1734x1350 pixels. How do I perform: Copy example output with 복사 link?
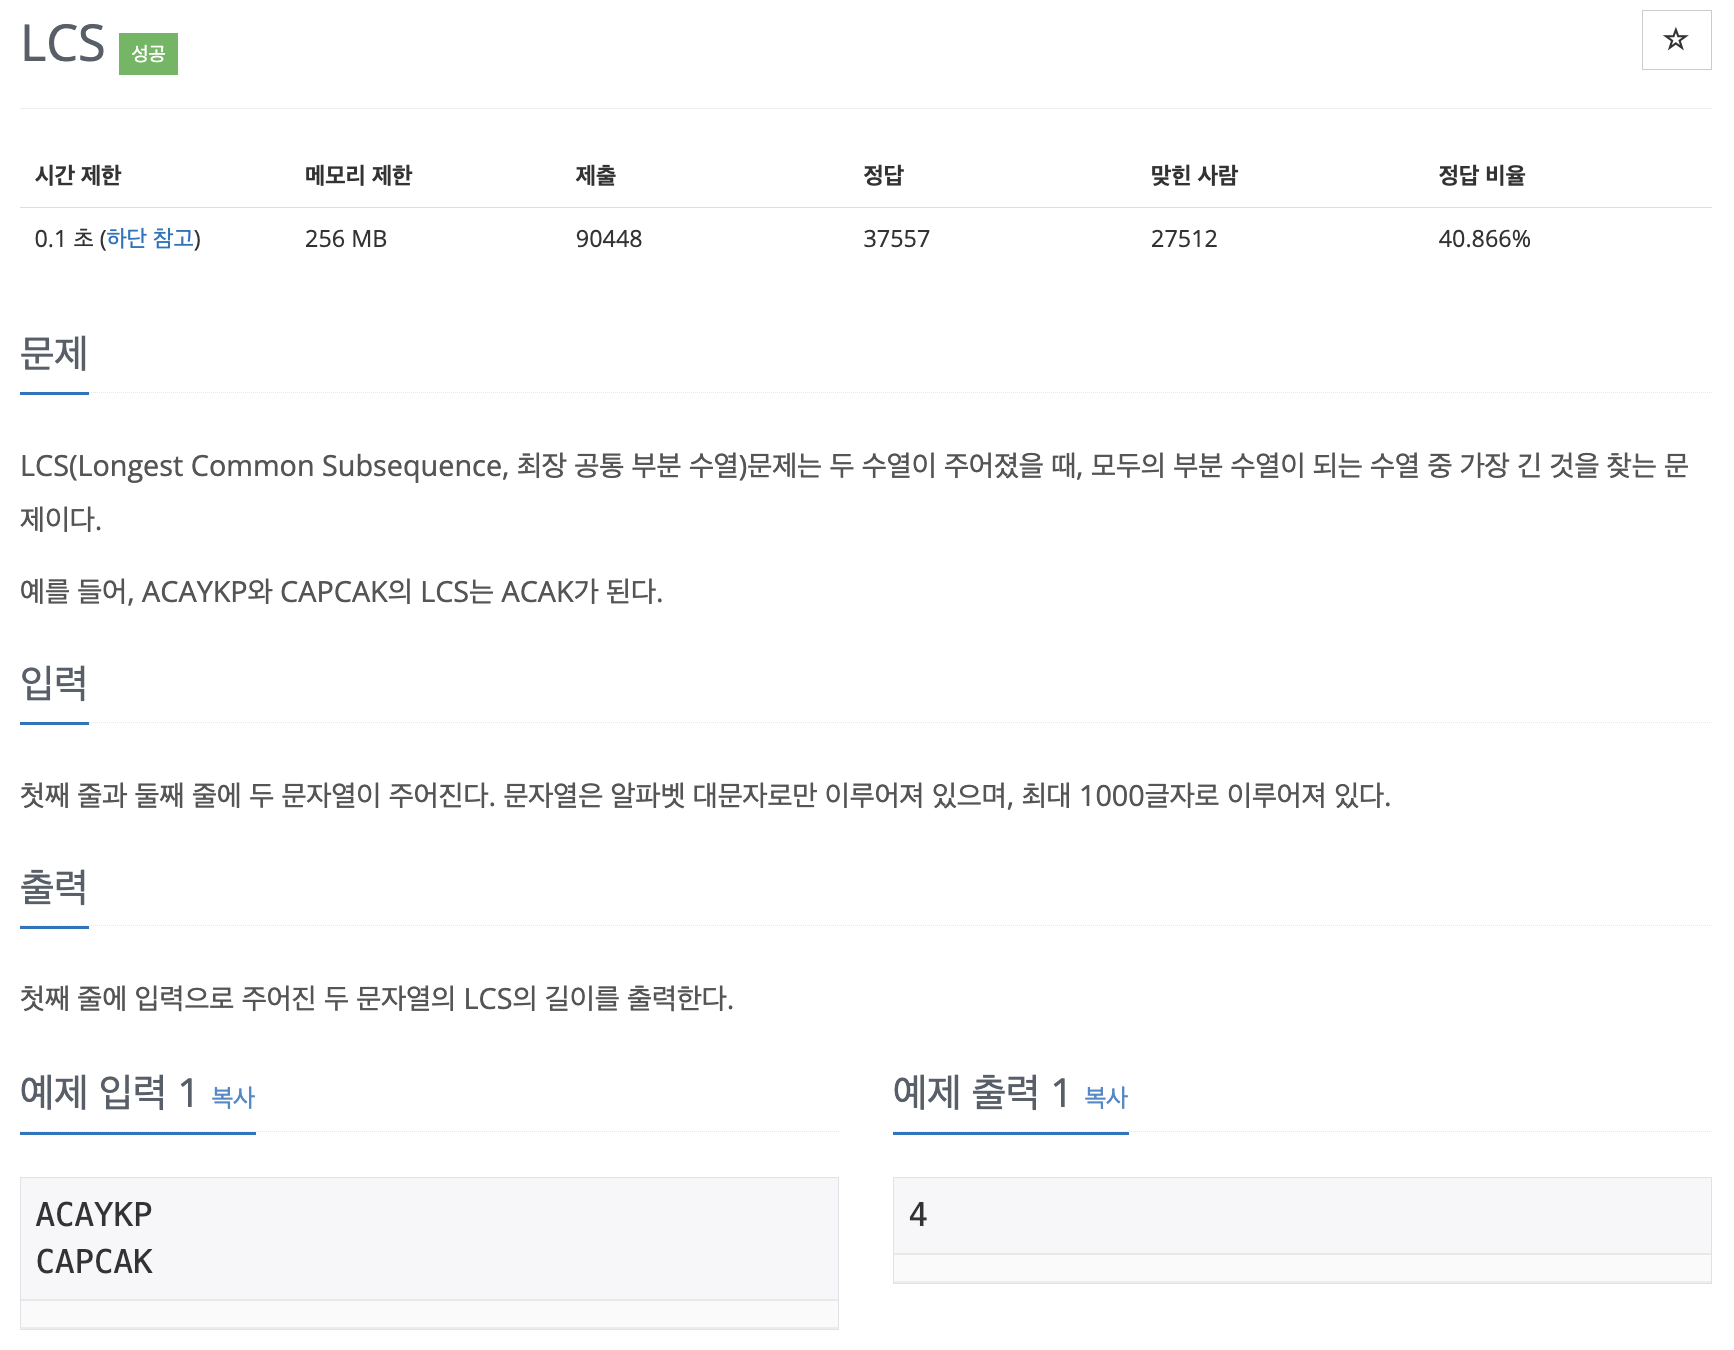[x=1106, y=1097]
